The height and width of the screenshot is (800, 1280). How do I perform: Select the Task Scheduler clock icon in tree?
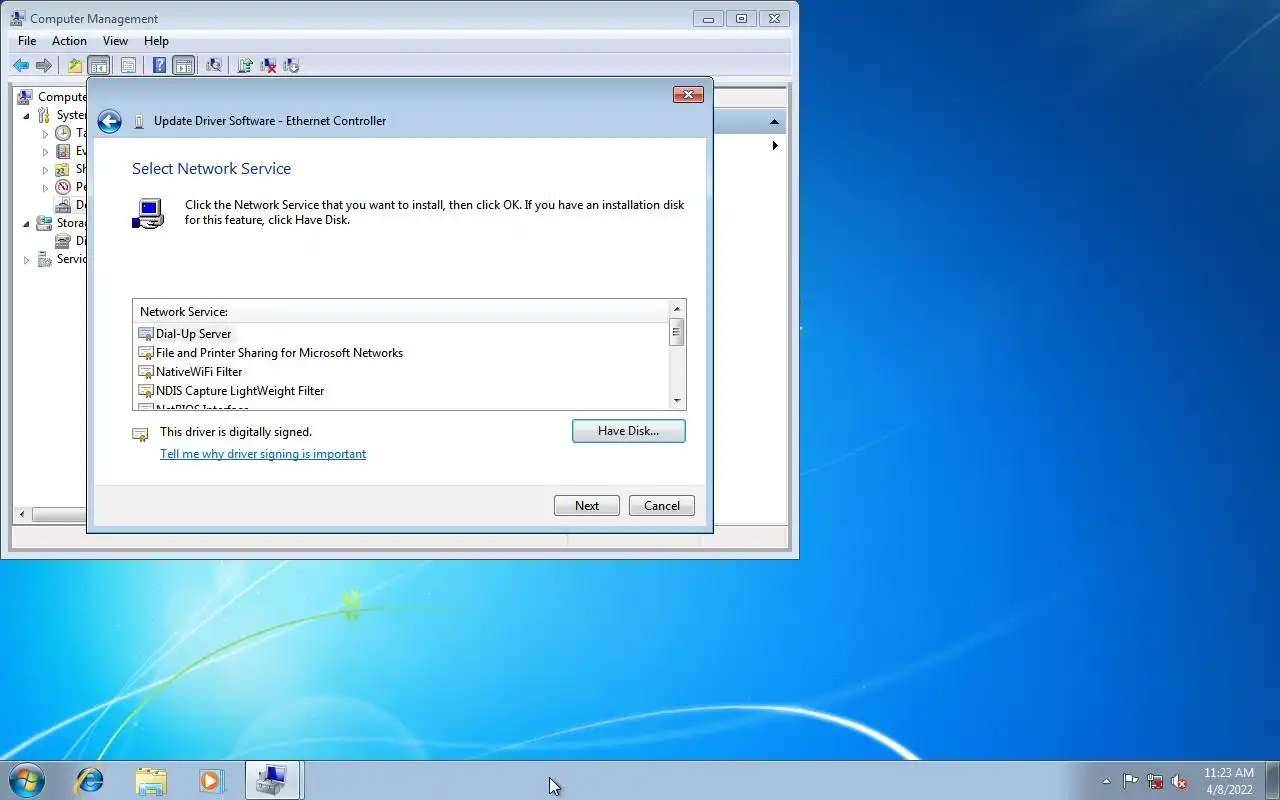click(x=63, y=133)
